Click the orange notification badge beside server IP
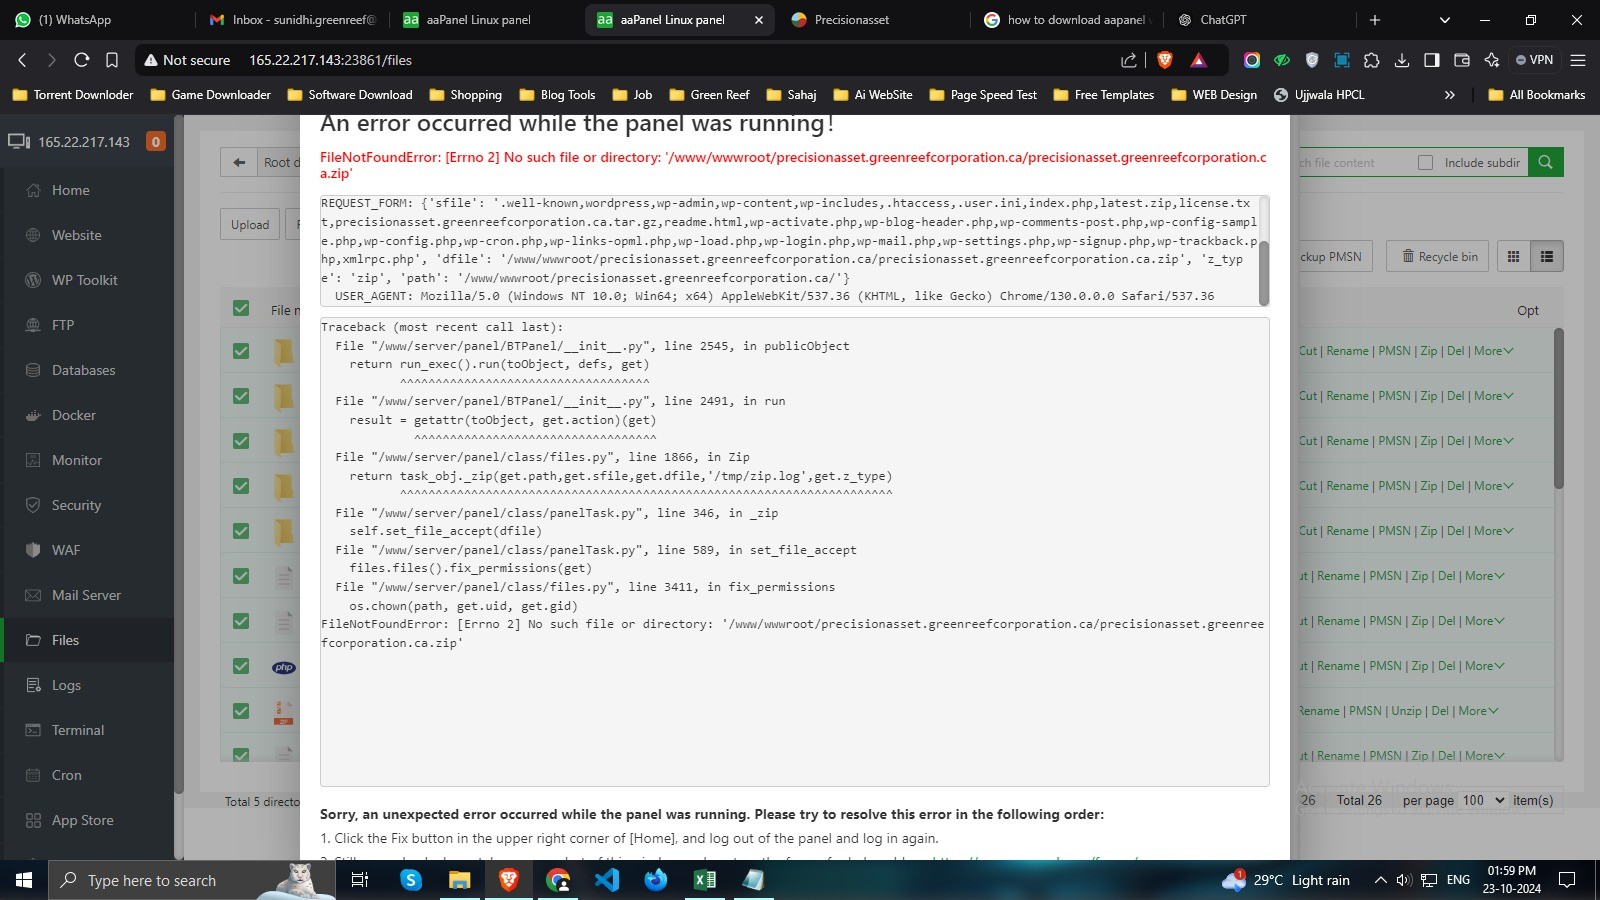1600x900 pixels. point(155,141)
